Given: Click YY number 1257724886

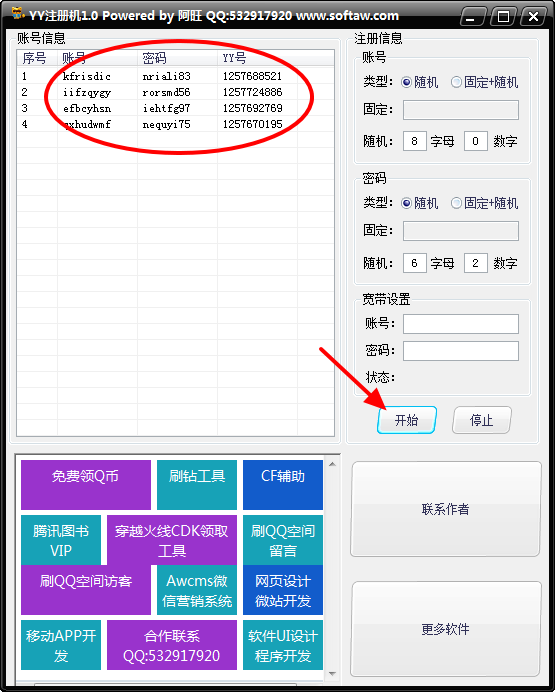Looking at the screenshot, I should point(252,92).
